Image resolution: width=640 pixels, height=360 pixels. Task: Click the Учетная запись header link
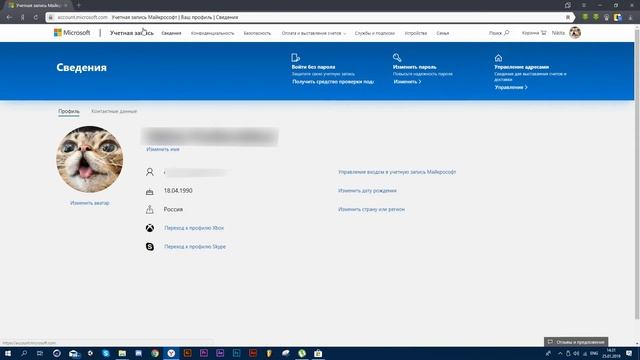point(131,33)
